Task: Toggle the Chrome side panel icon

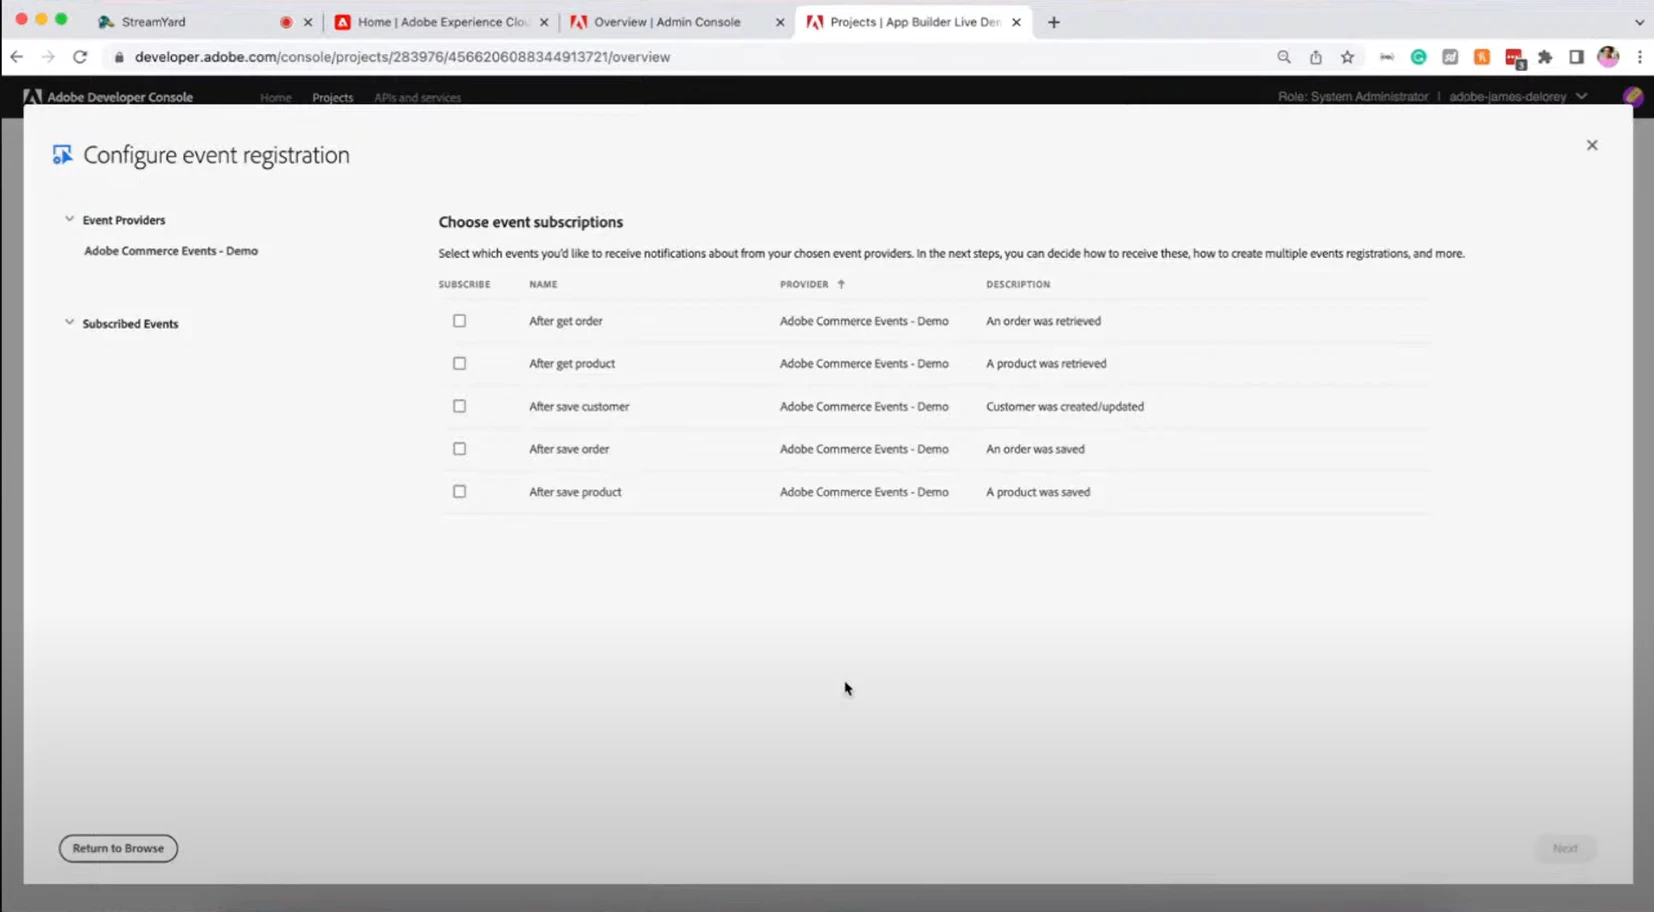Action: [1577, 57]
